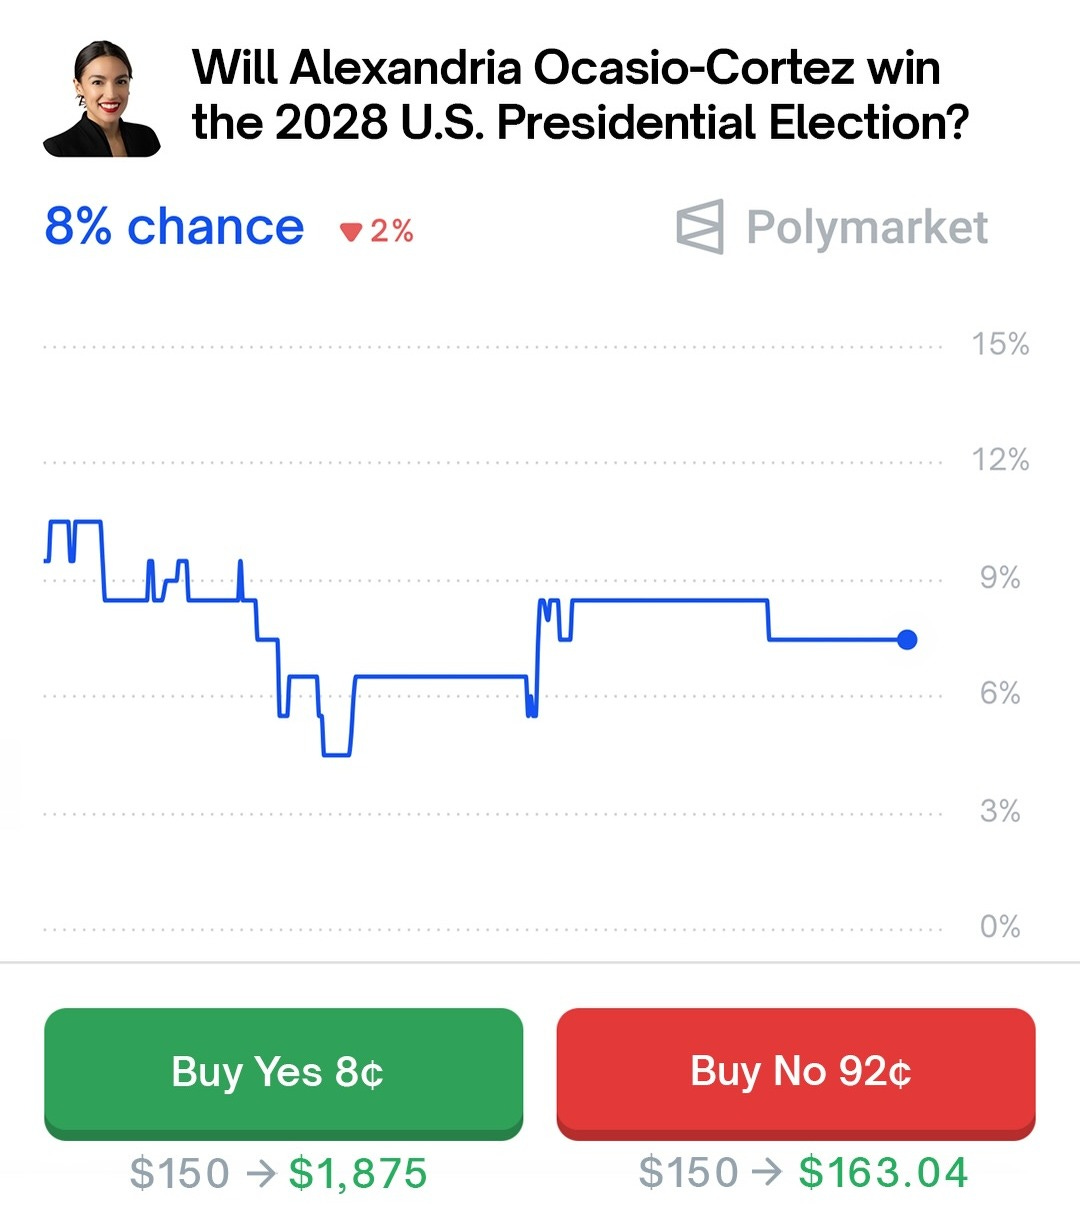Click the arrow icon before $1,875
This screenshot has height=1205, width=1080.
click(x=260, y=1173)
